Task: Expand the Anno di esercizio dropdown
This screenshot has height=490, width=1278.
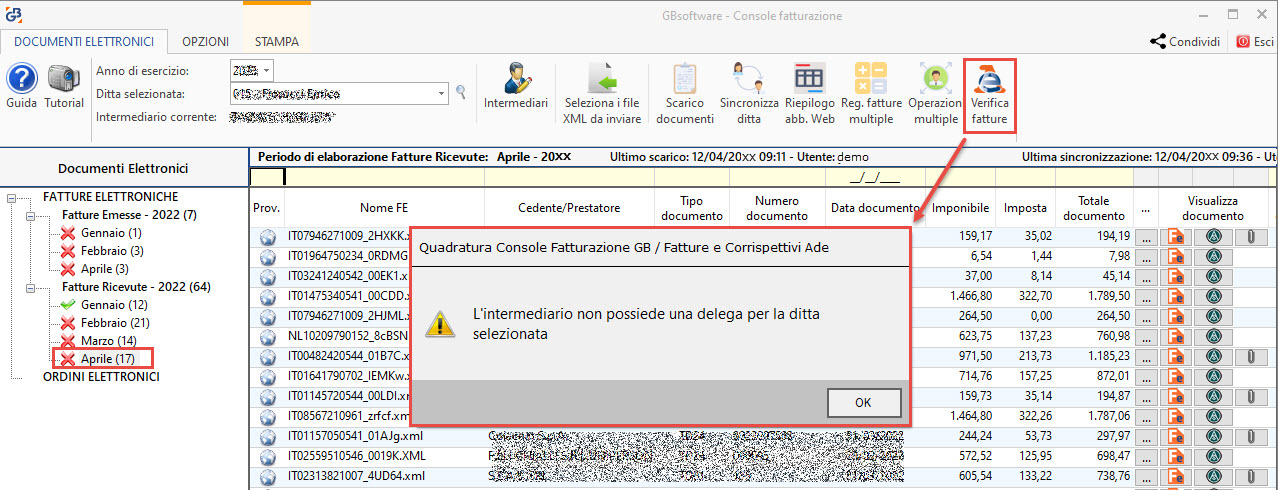Action: click(266, 71)
